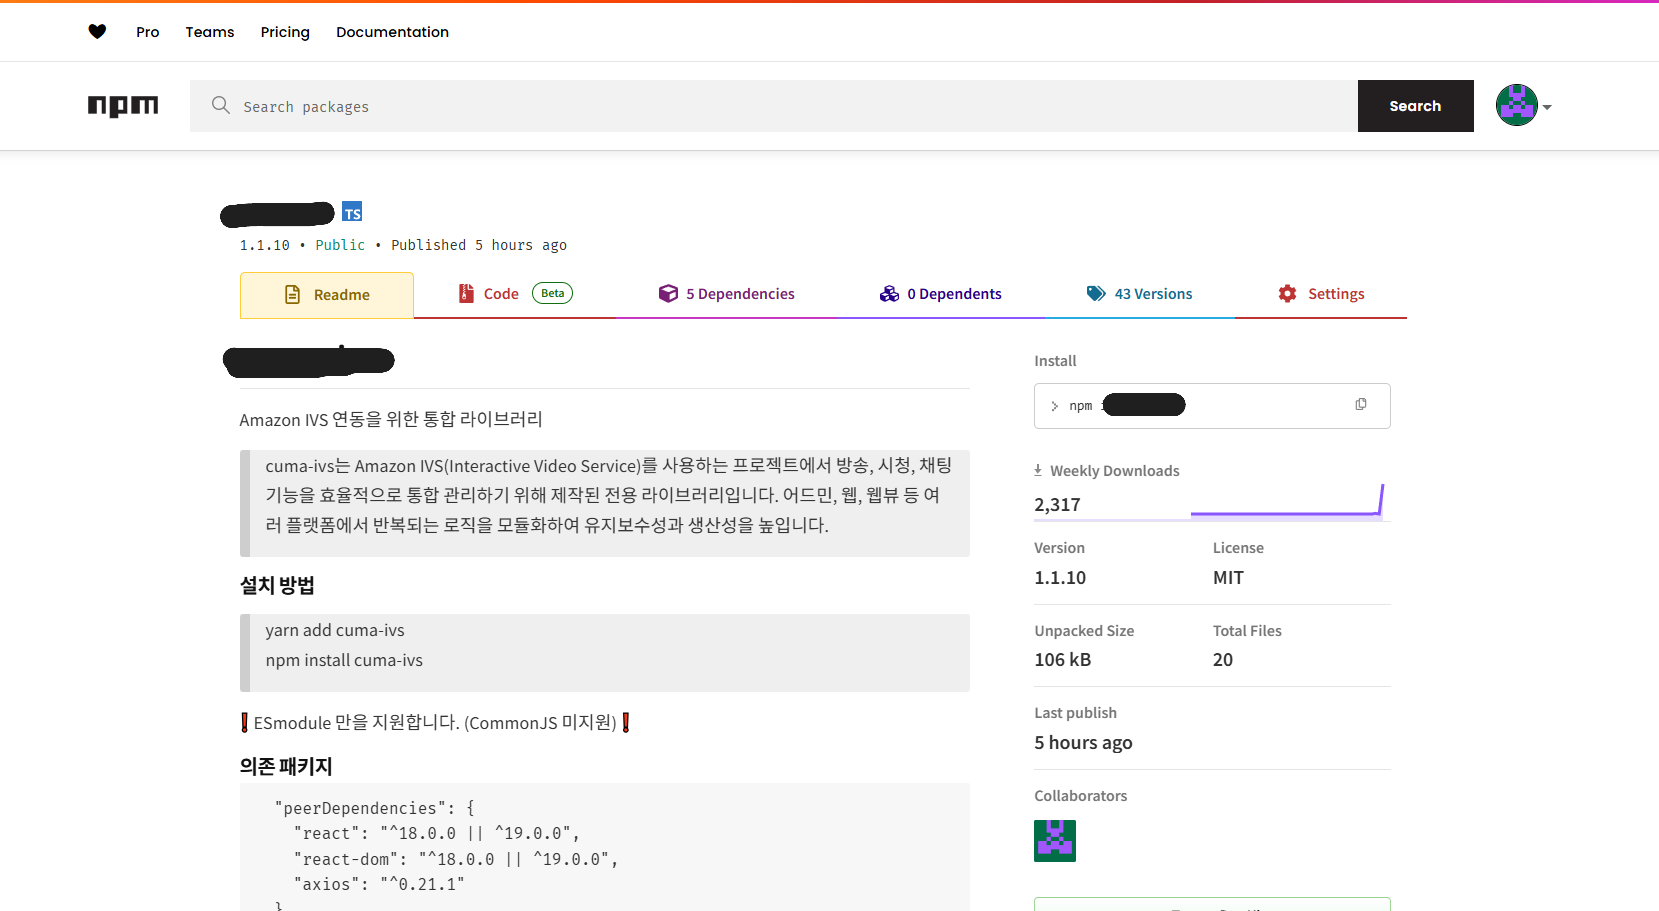Open the Pricing link
Image resolution: width=1659 pixels, height=911 pixels.
[285, 32]
